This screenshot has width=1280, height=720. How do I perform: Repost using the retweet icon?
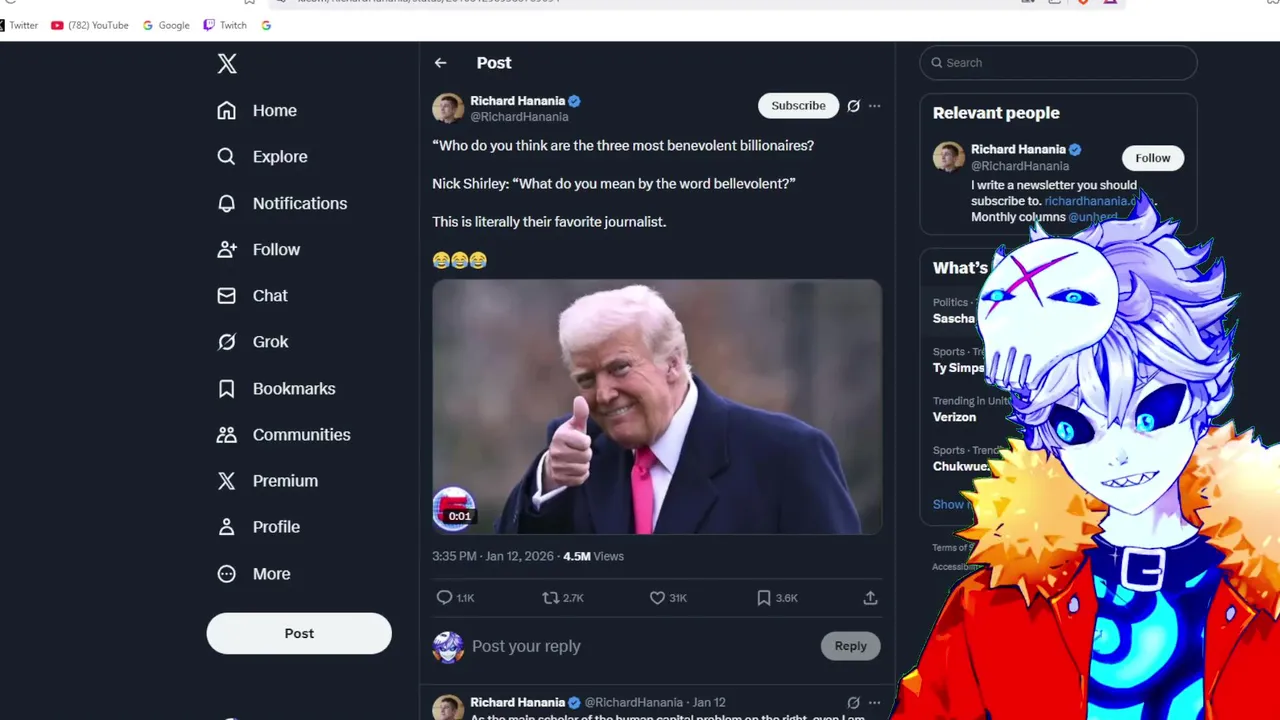[x=550, y=597]
